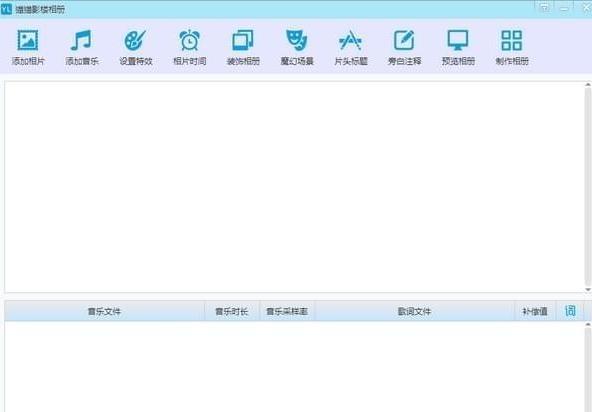Click the 补偿值 column header

[535, 311]
